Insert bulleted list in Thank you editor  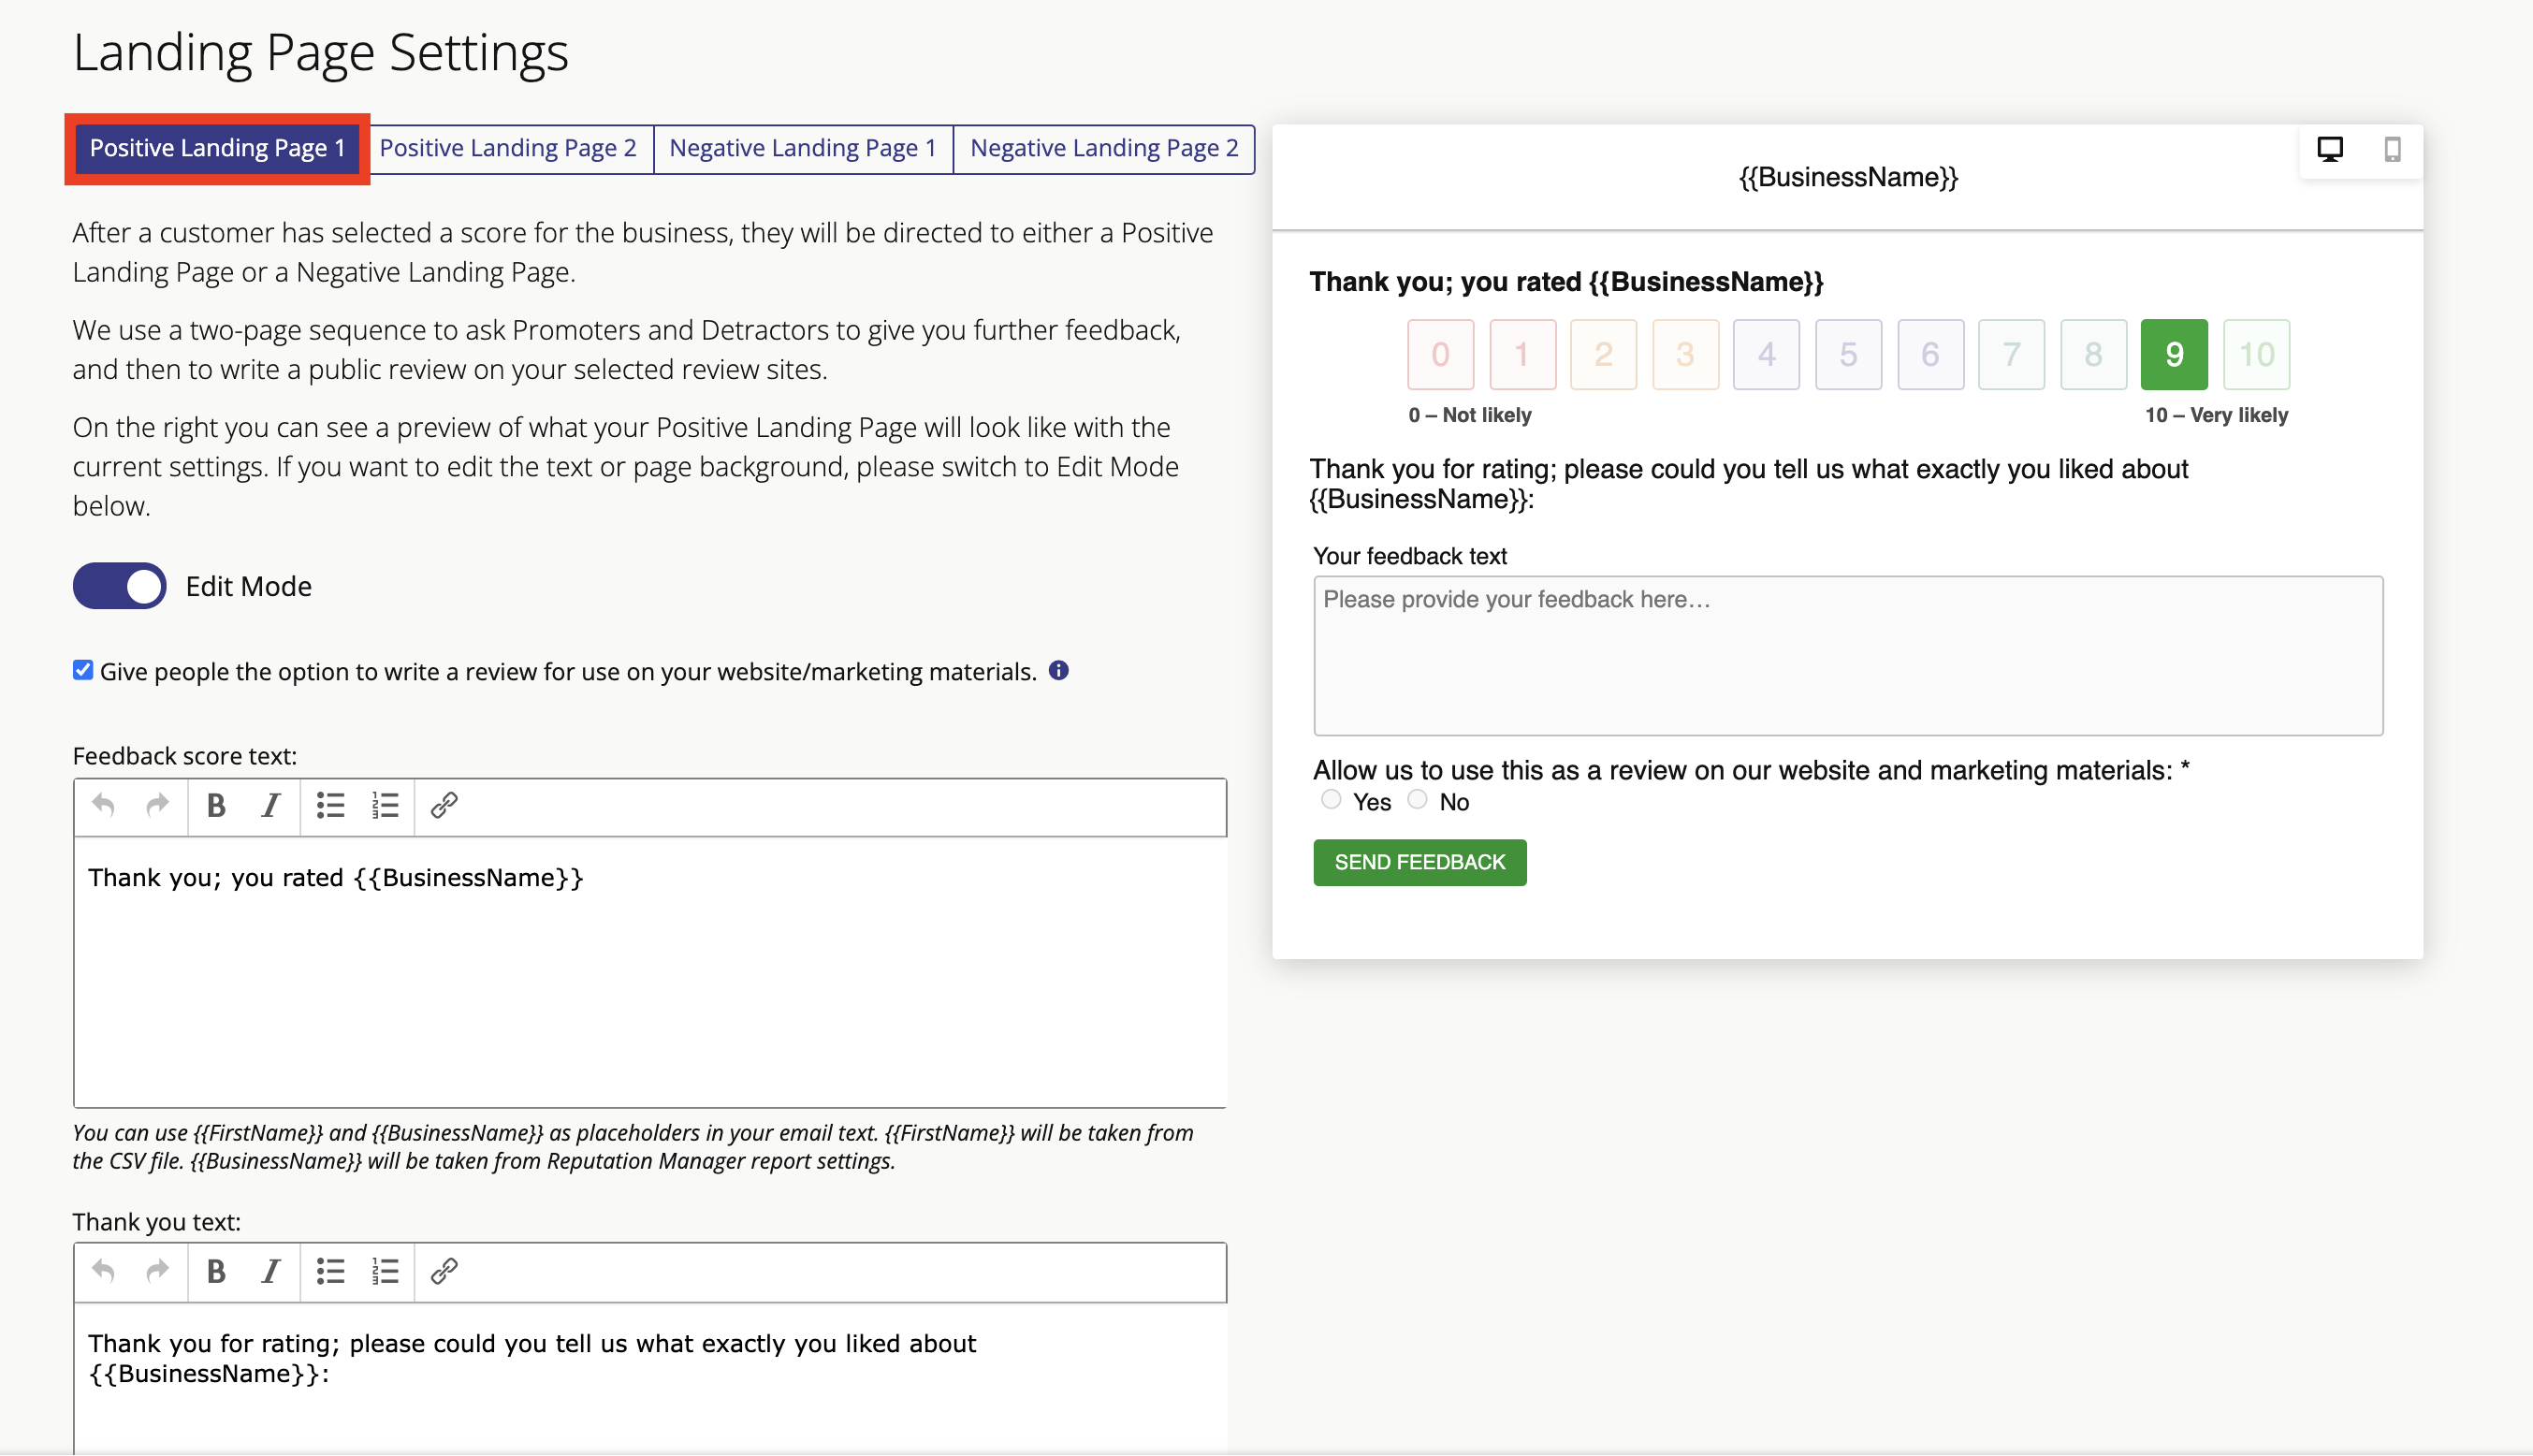tap(330, 1272)
